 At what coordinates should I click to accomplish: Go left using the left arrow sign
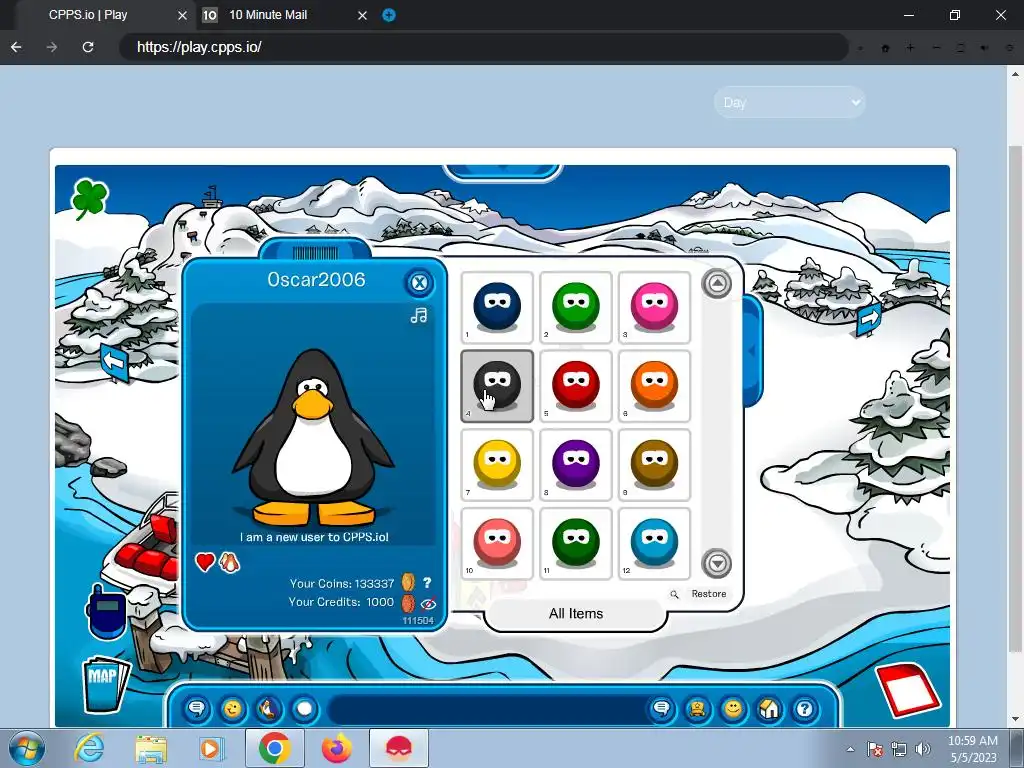(x=115, y=362)
